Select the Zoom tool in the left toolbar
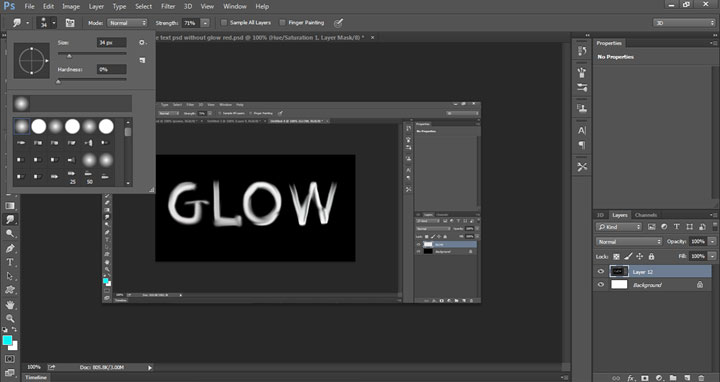 coord(10,318)
